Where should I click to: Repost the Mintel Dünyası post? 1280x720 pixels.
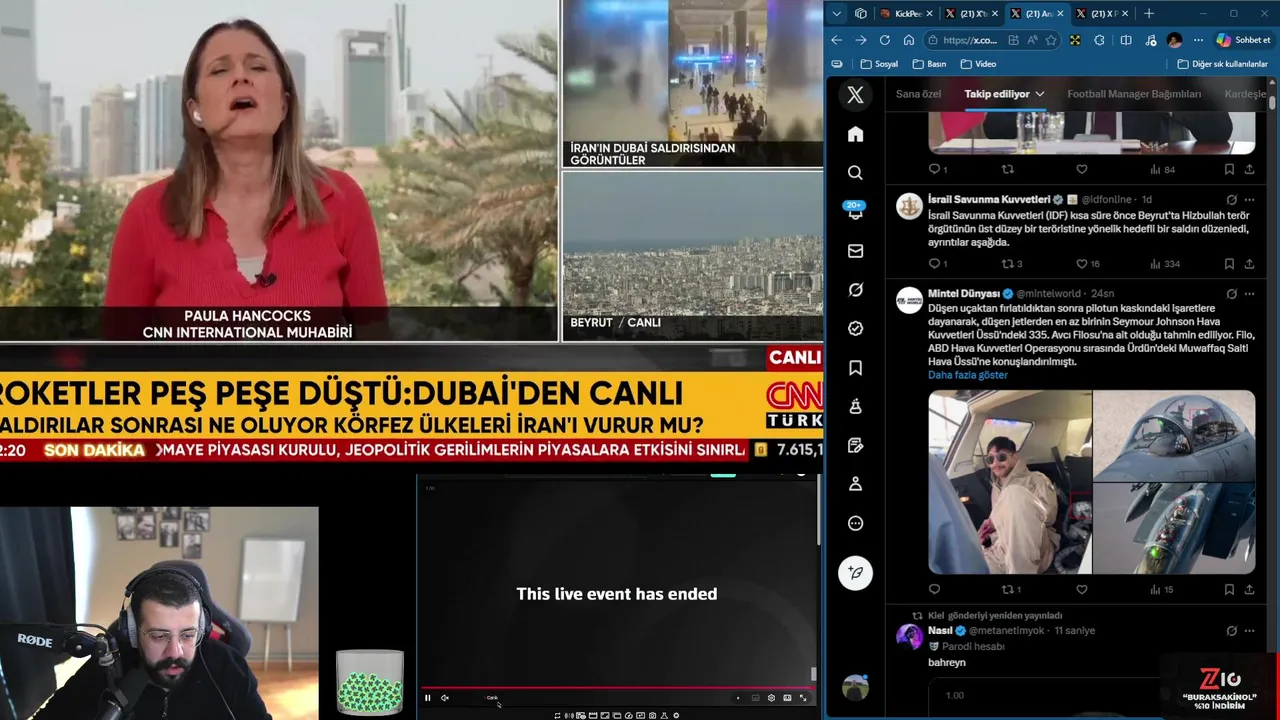tap(1008, 590)
